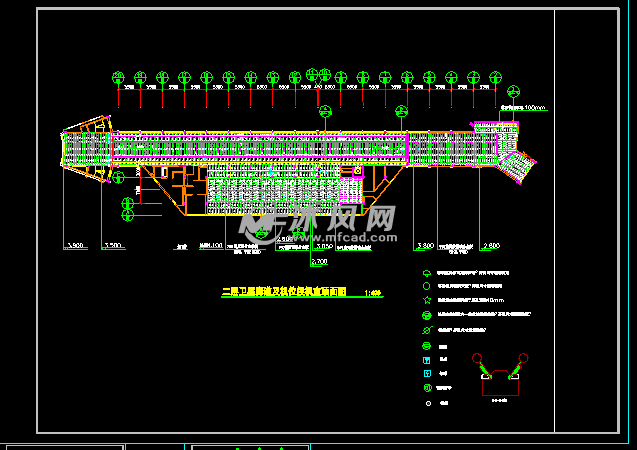
Task: Click the left red circle in the section detail
Action: (478, 358)
